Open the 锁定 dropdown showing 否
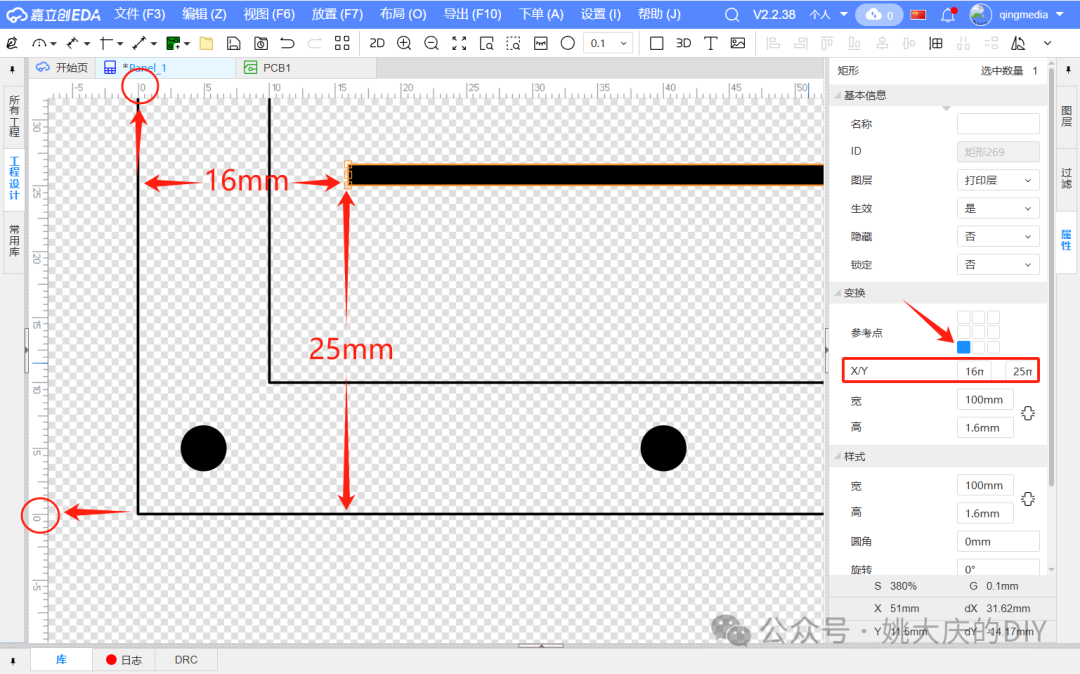Screen dimensions: 1080x674 coord(998,264)
